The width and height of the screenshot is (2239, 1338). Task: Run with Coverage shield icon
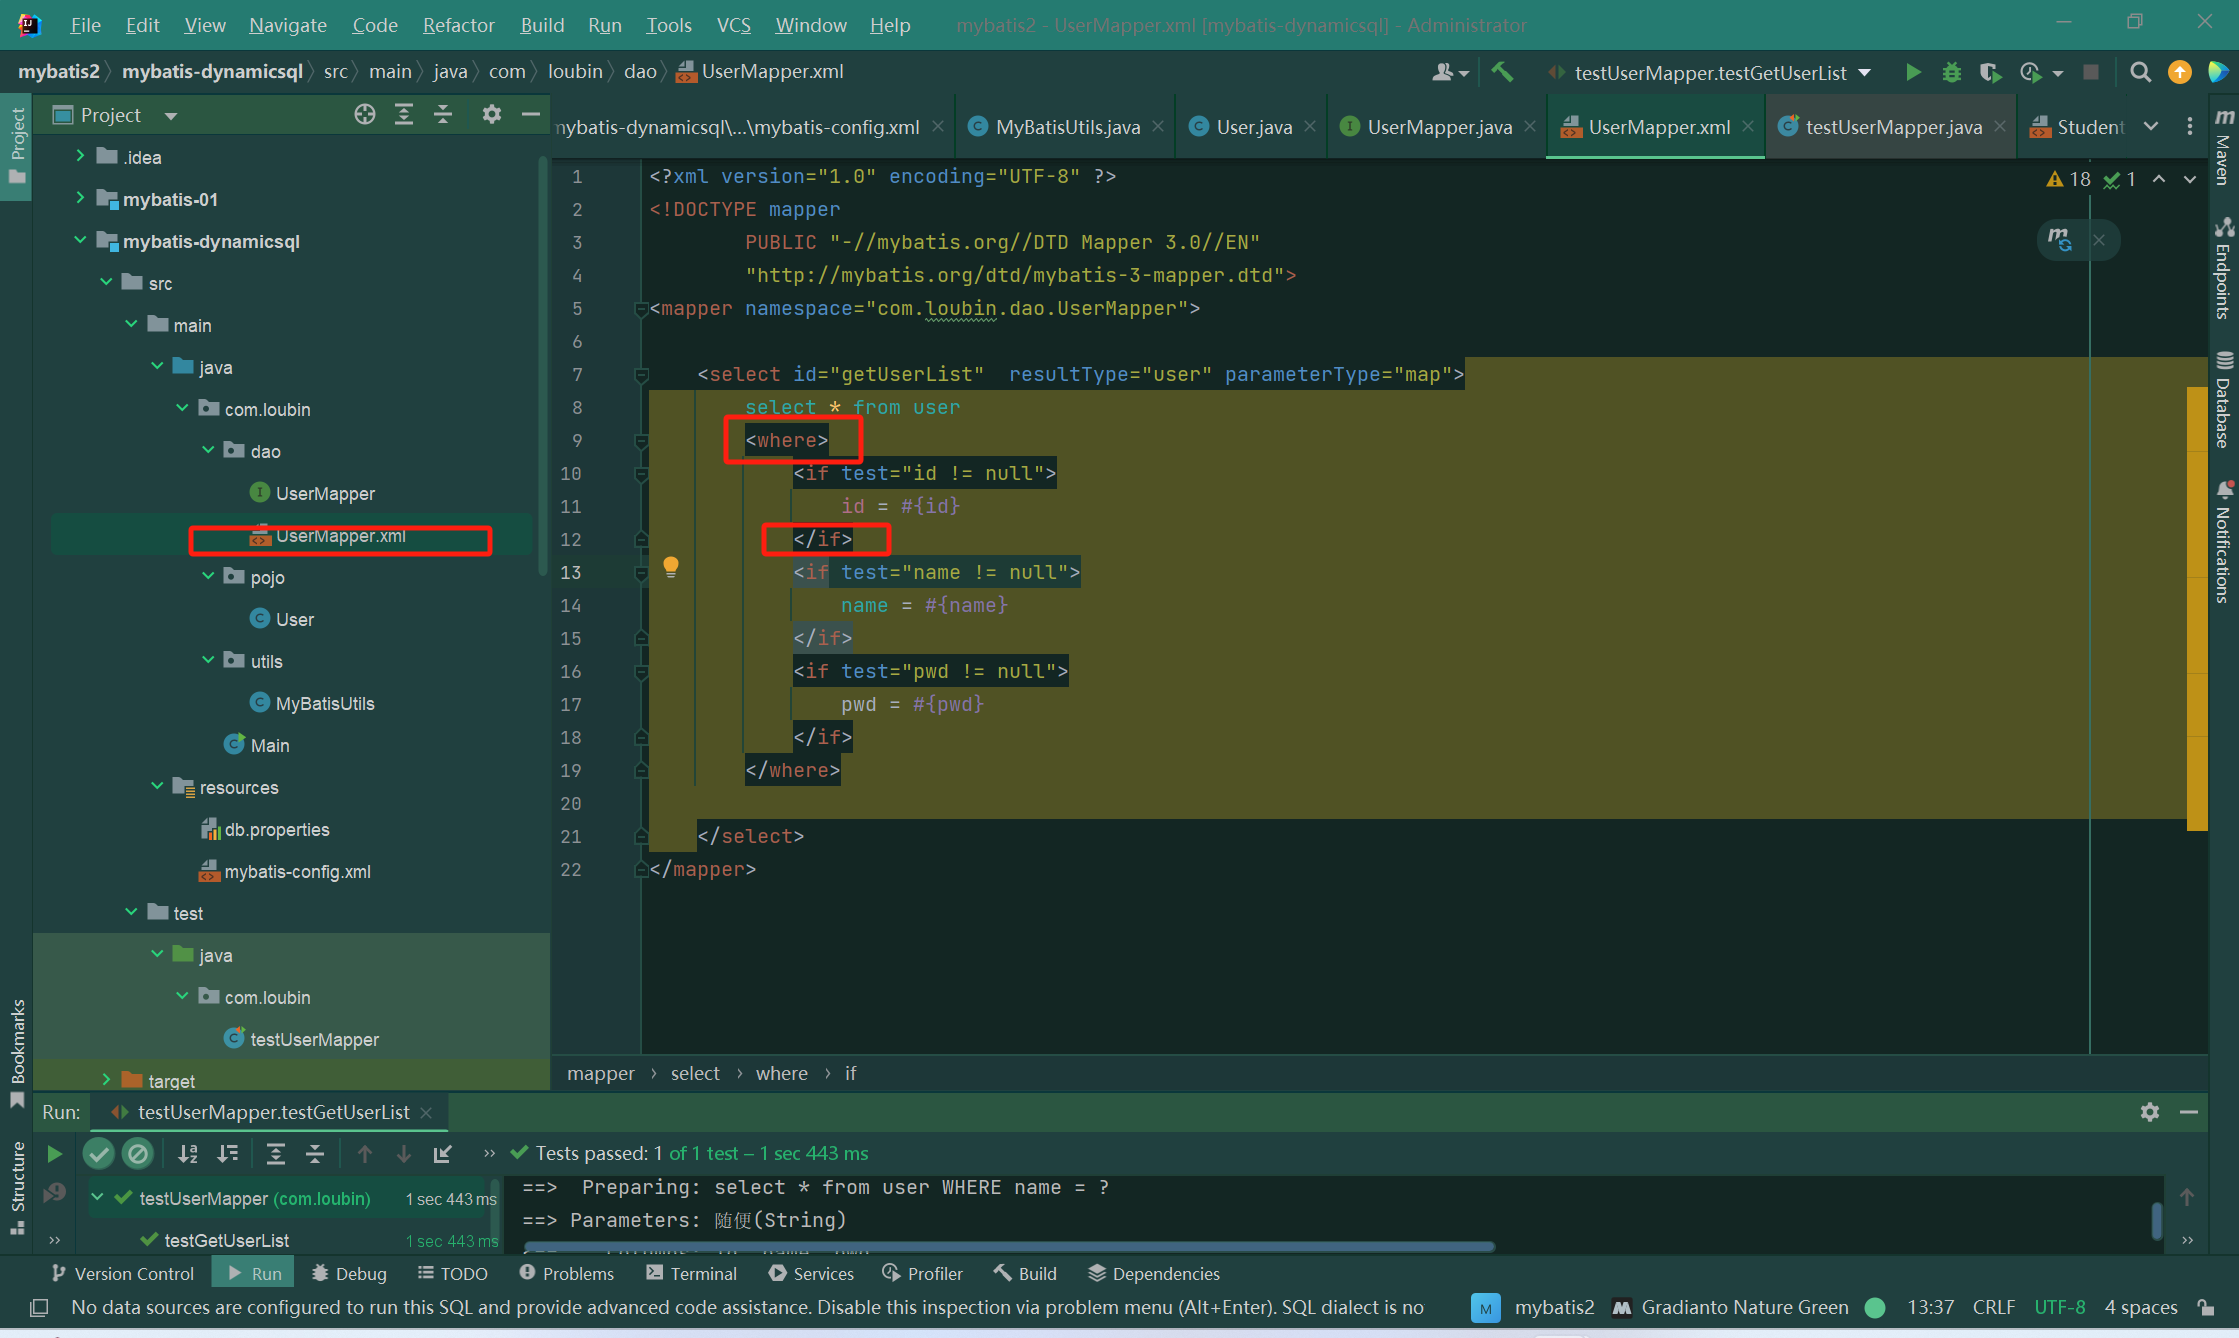tap(1989, 72)
